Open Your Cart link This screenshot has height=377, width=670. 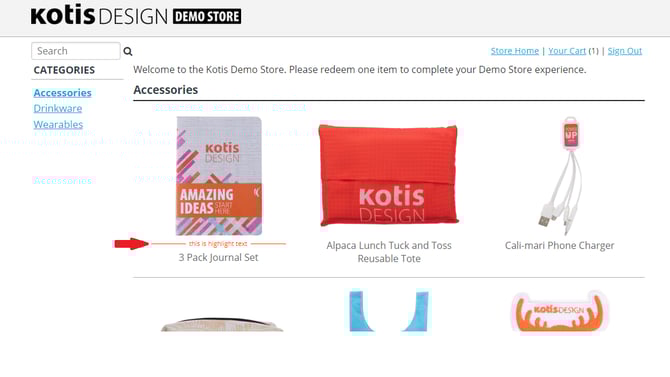[567, 51]
